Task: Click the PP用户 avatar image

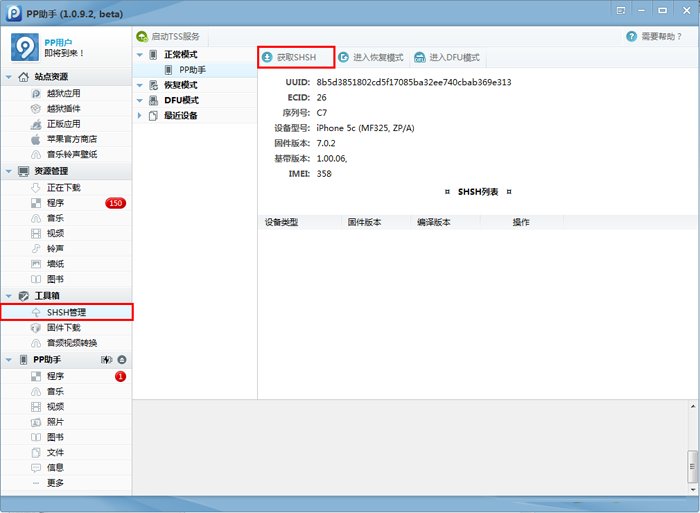Action: (x=25, y=47)
